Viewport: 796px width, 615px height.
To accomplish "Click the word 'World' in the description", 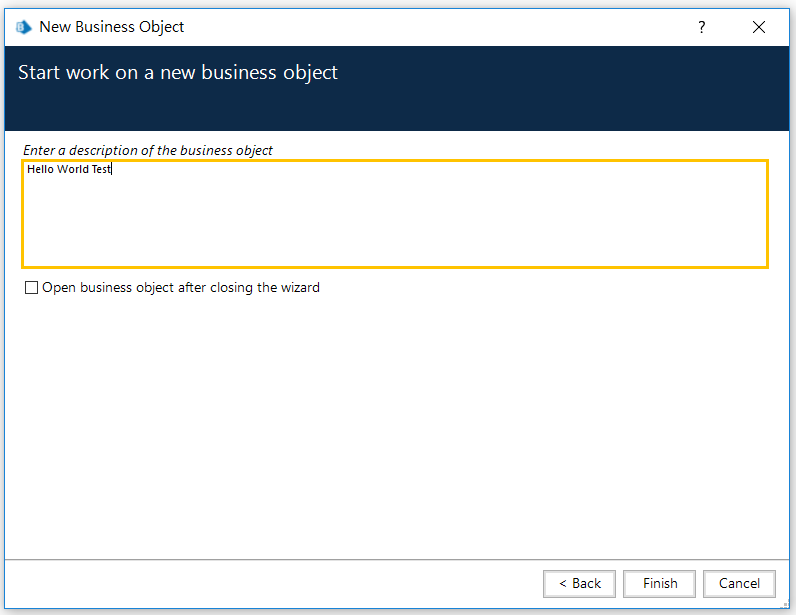I will [x=73, y=170].
